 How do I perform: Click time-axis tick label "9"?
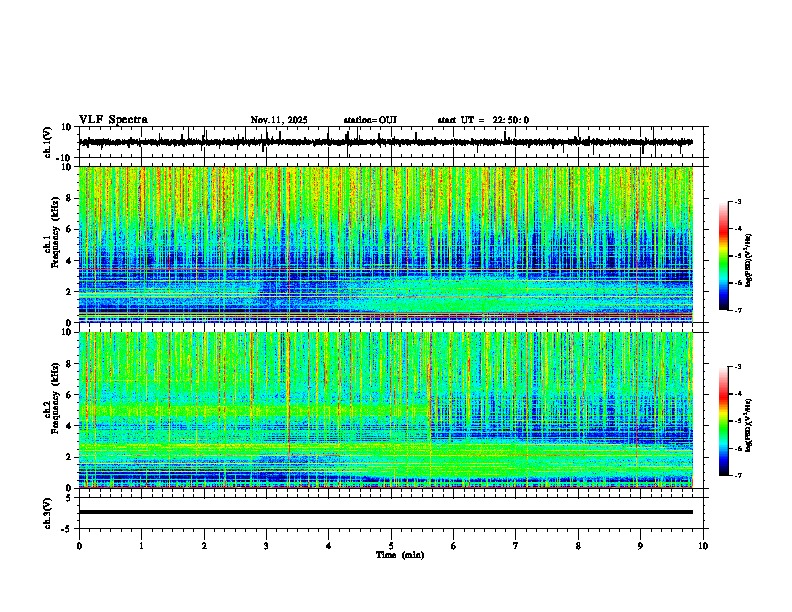(x=640, y=546)
